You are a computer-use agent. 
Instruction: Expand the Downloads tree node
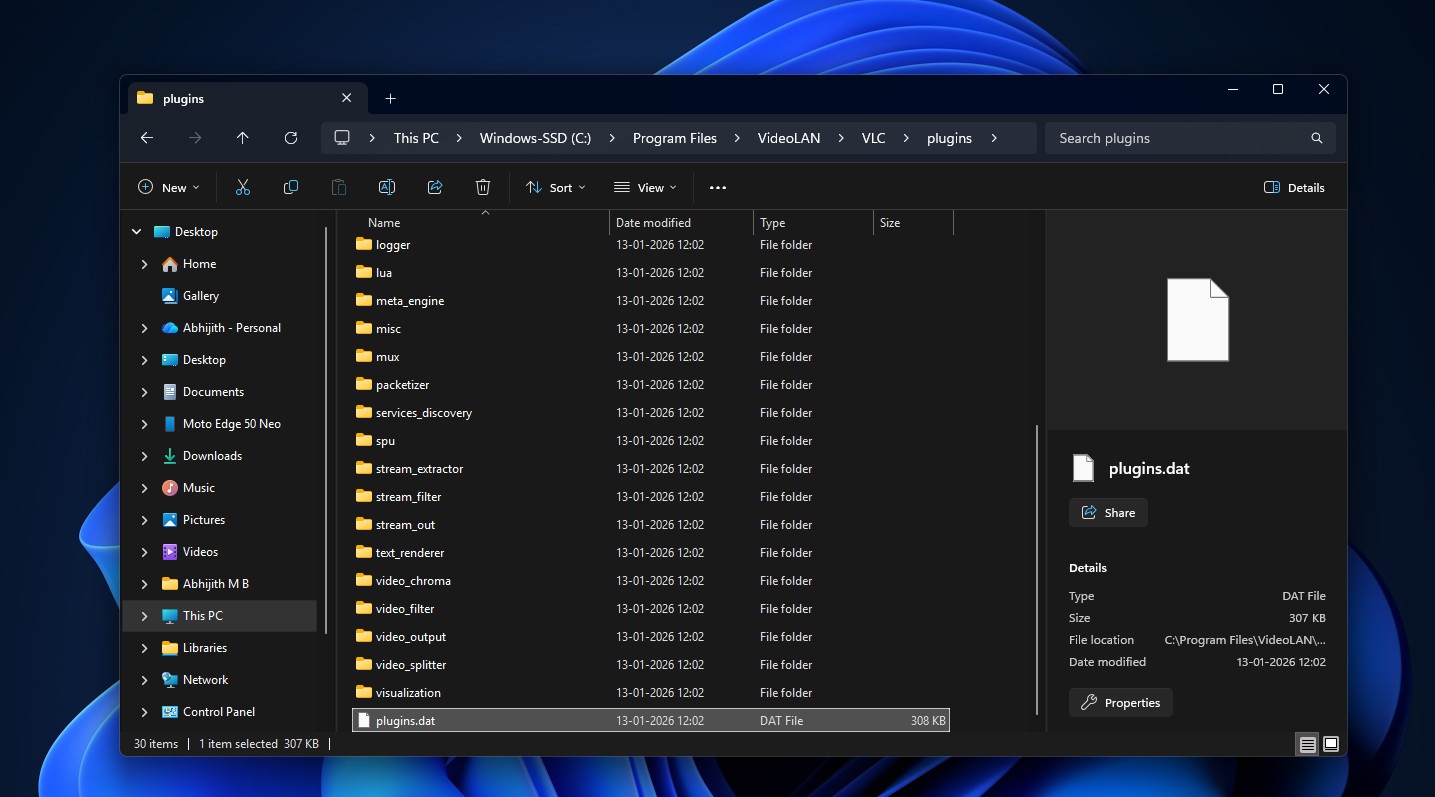click(145, 456)
